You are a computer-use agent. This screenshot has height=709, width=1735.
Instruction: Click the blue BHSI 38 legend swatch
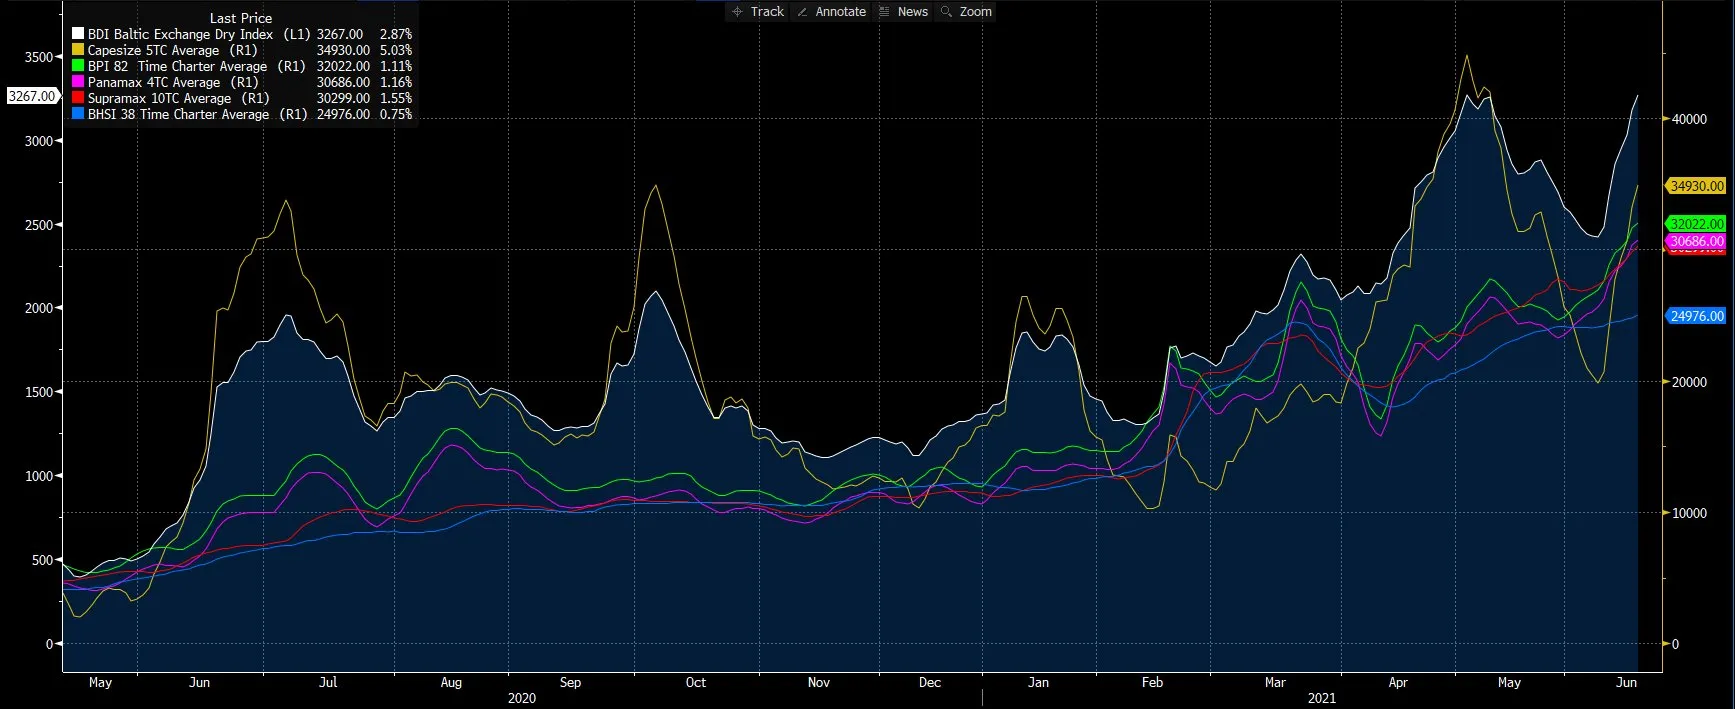click(x=78, y=114)
